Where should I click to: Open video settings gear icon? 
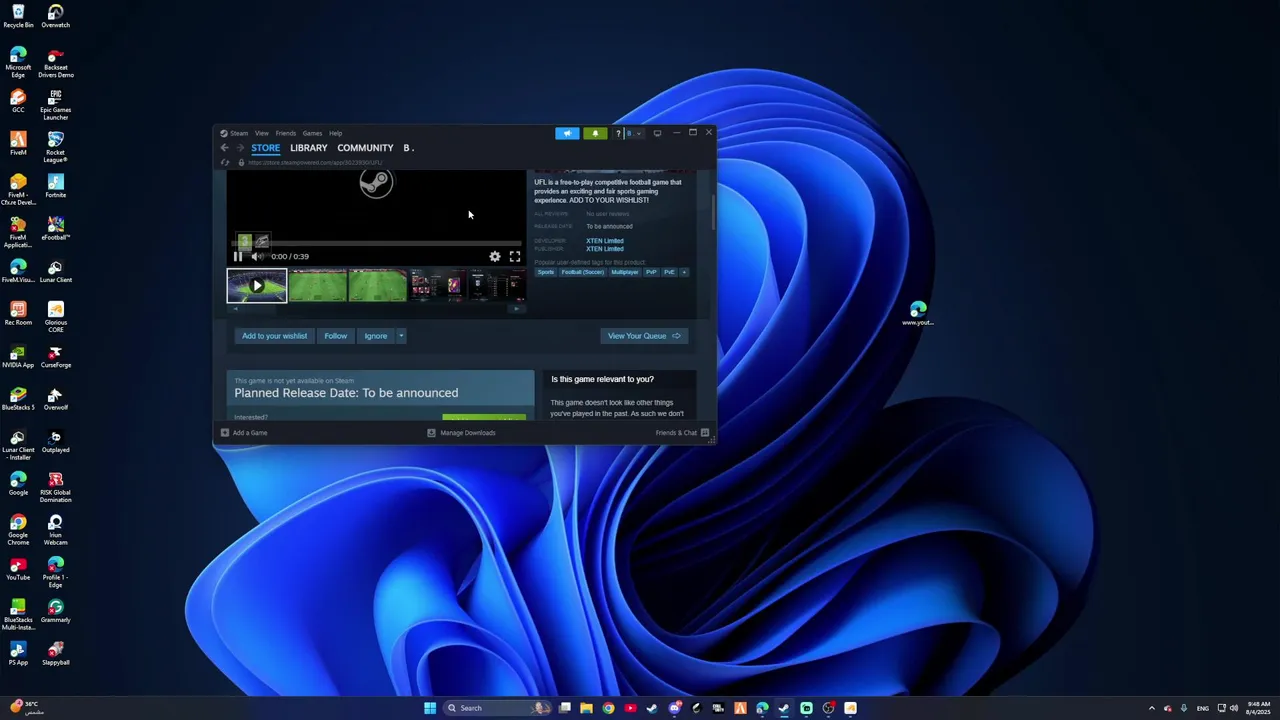(x=495, y=257)
